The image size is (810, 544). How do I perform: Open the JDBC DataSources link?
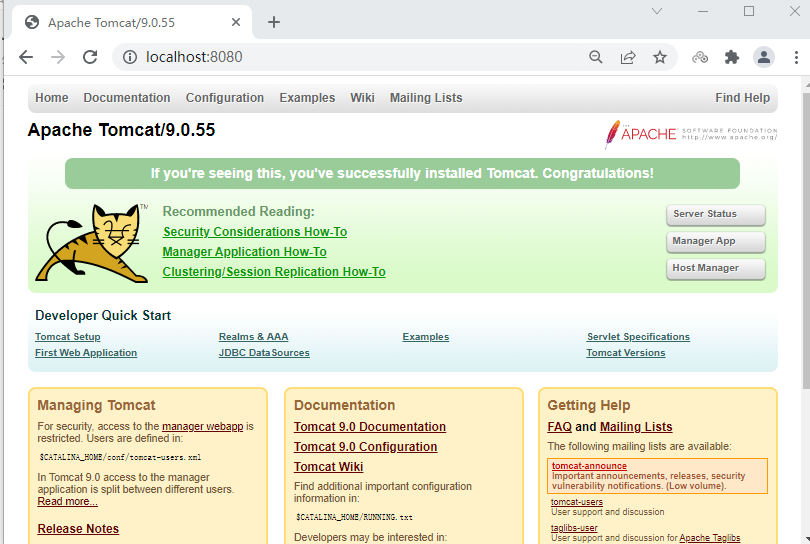pos(264,353)
